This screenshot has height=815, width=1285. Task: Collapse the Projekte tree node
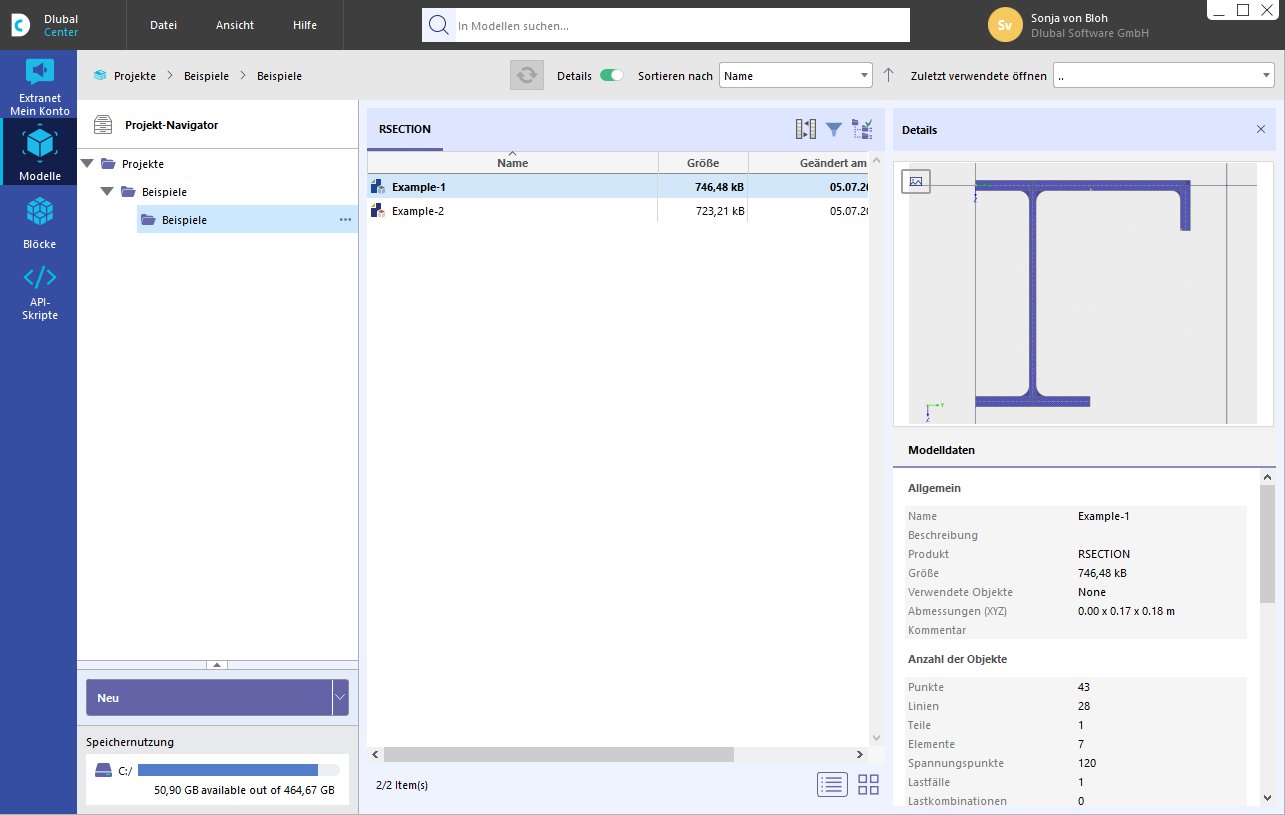(x=87, y=163)
